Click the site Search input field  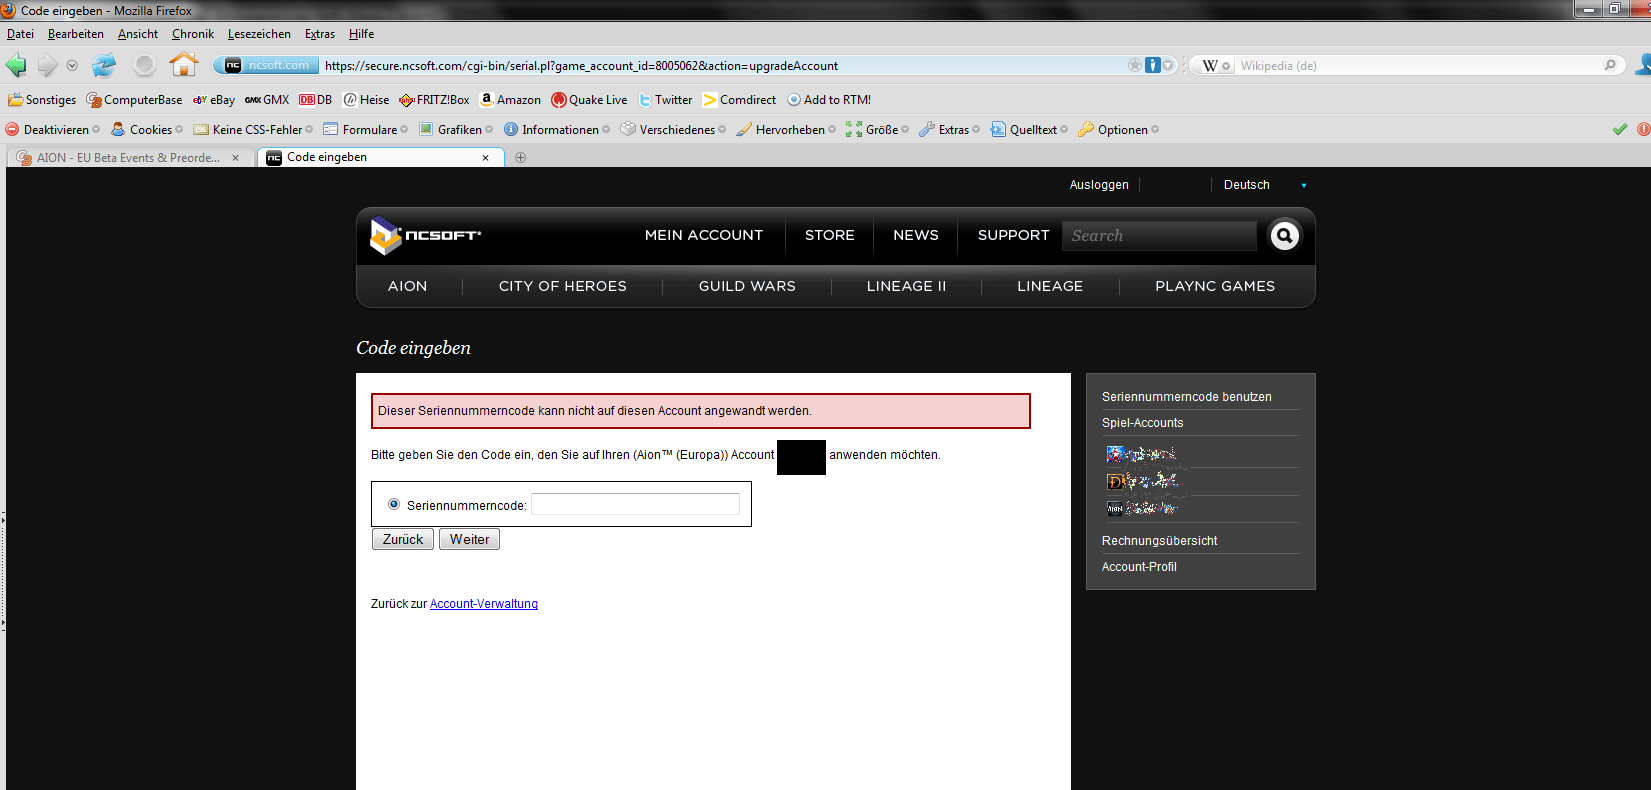[1159, 236]
